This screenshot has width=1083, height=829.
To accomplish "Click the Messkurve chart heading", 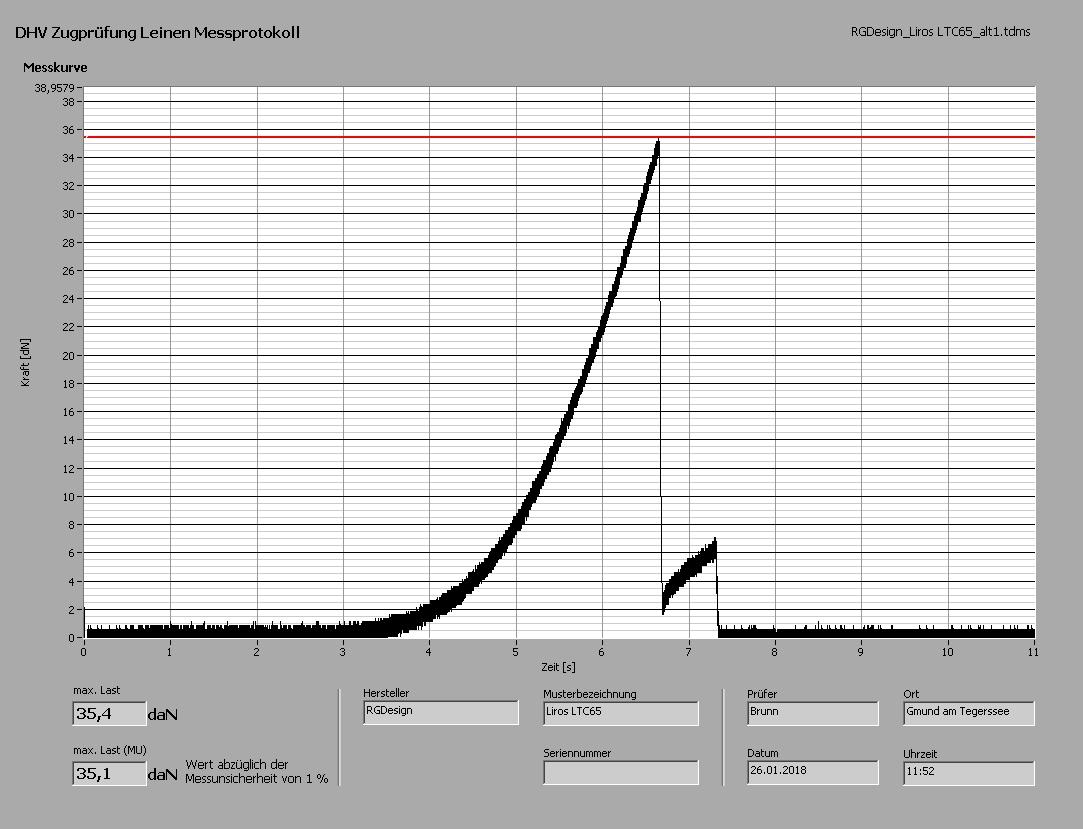I will [53, 68].
